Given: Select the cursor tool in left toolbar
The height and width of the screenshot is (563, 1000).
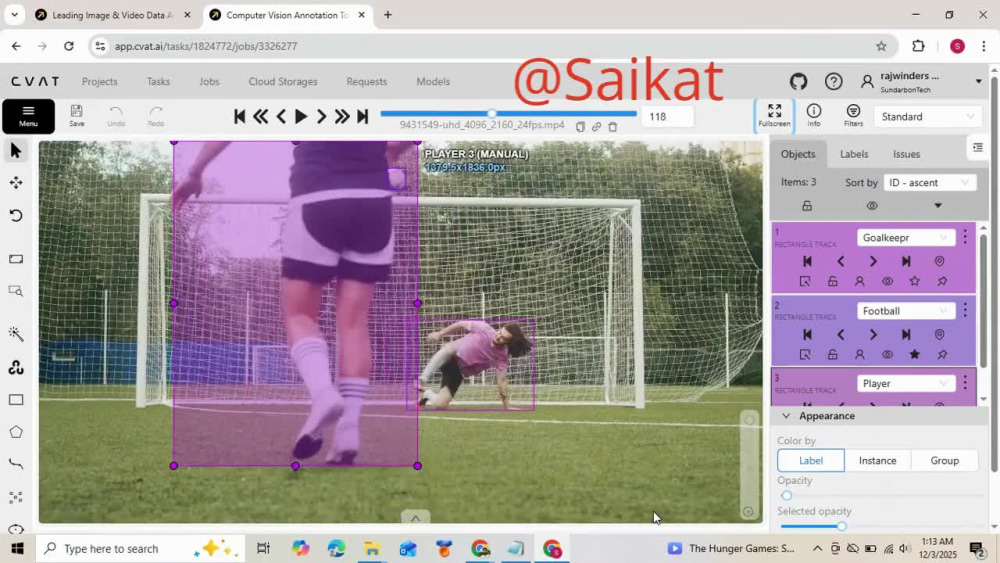Looking at the screenshot, I should click(16, 151).
